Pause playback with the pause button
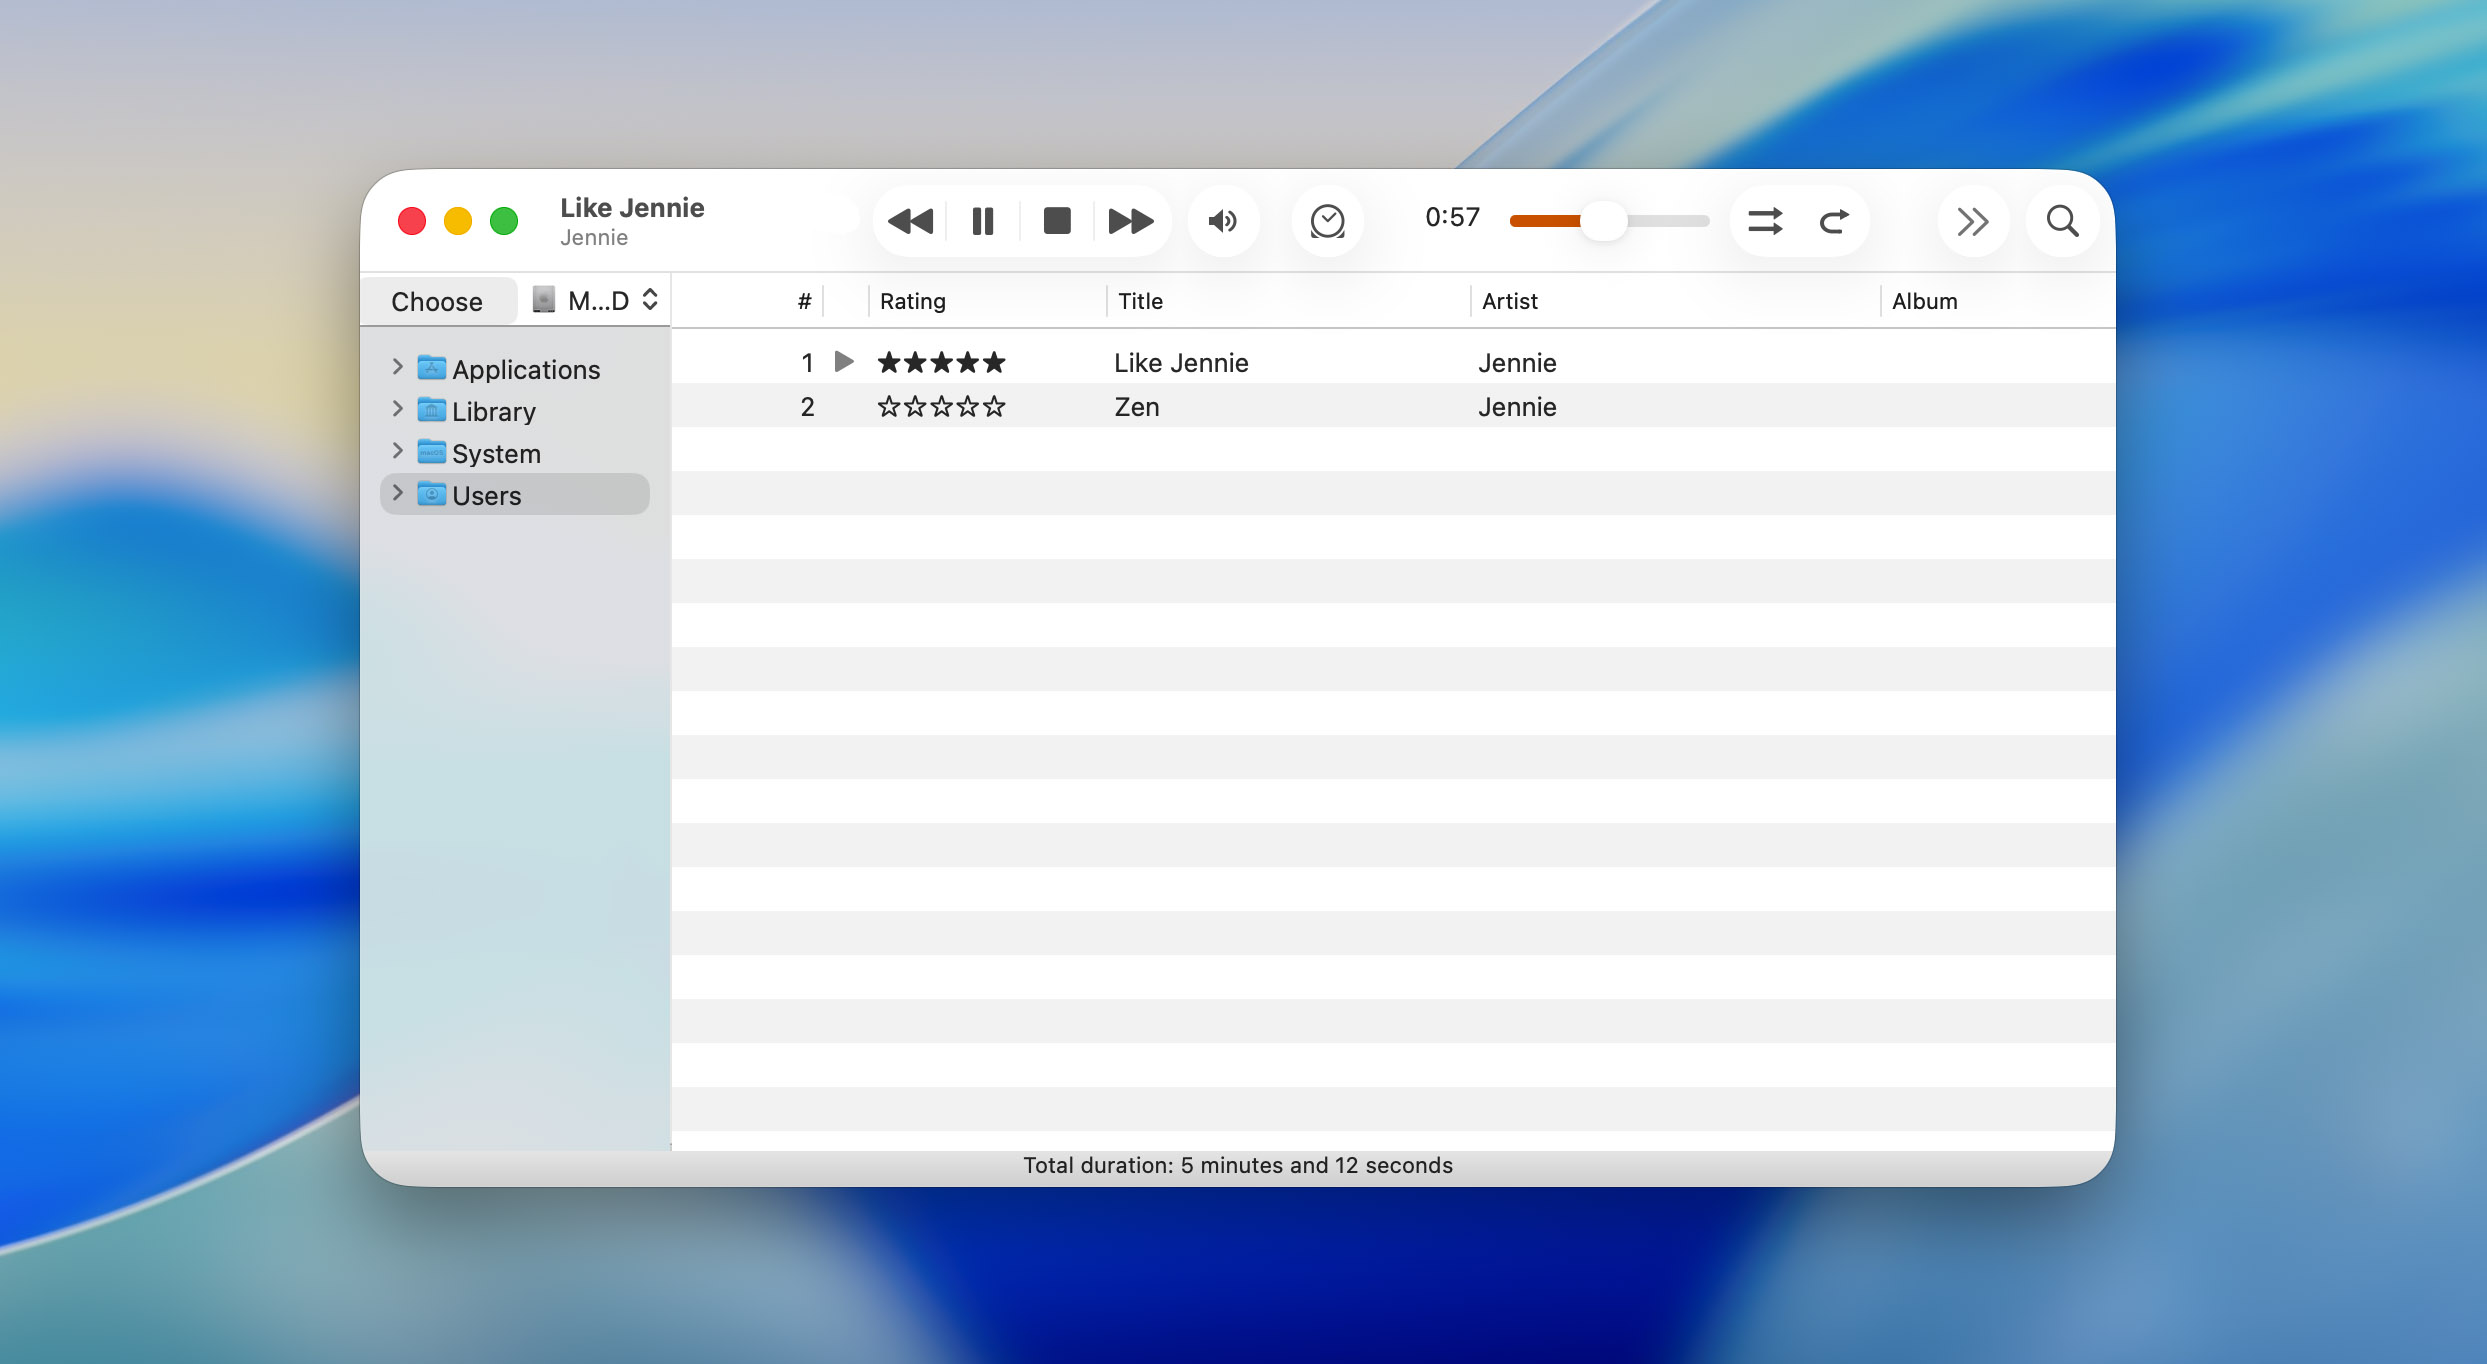The width and height of the screenshot is (2487, 1364). click(983, 221)
